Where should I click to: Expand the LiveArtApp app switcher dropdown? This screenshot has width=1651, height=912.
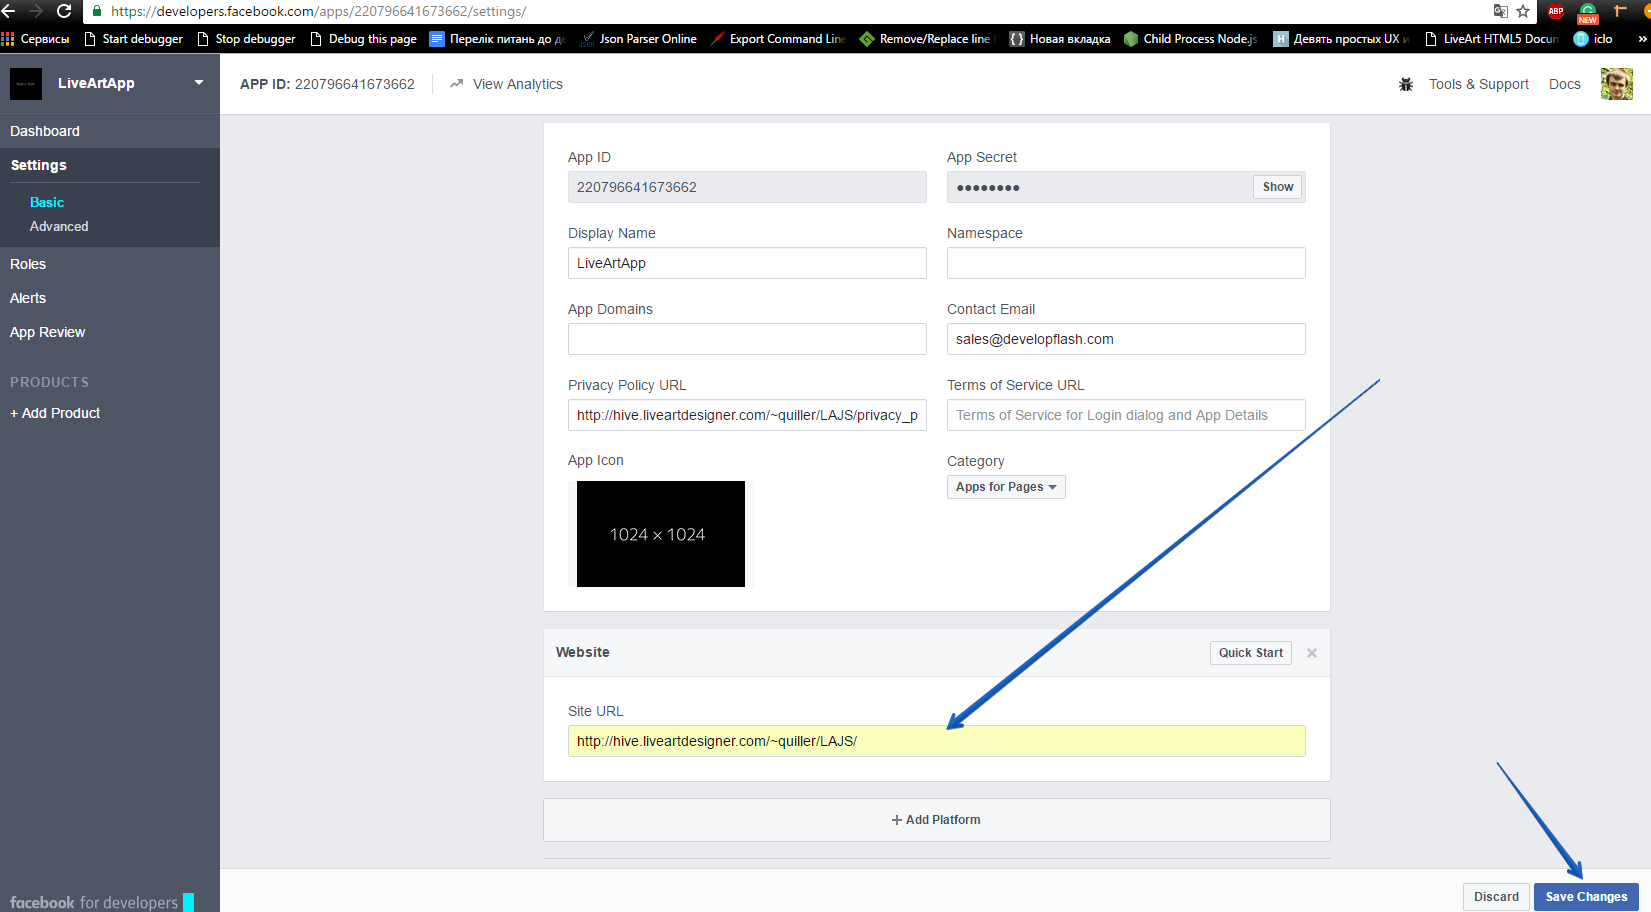tap(199, 83)
